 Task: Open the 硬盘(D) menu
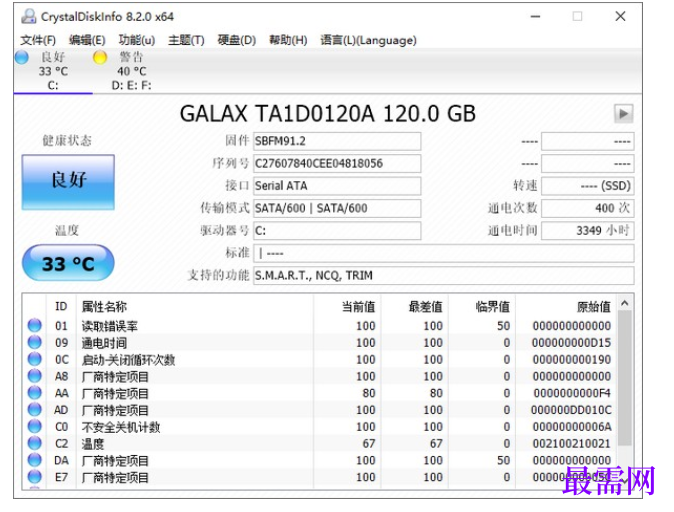[236, 40]
